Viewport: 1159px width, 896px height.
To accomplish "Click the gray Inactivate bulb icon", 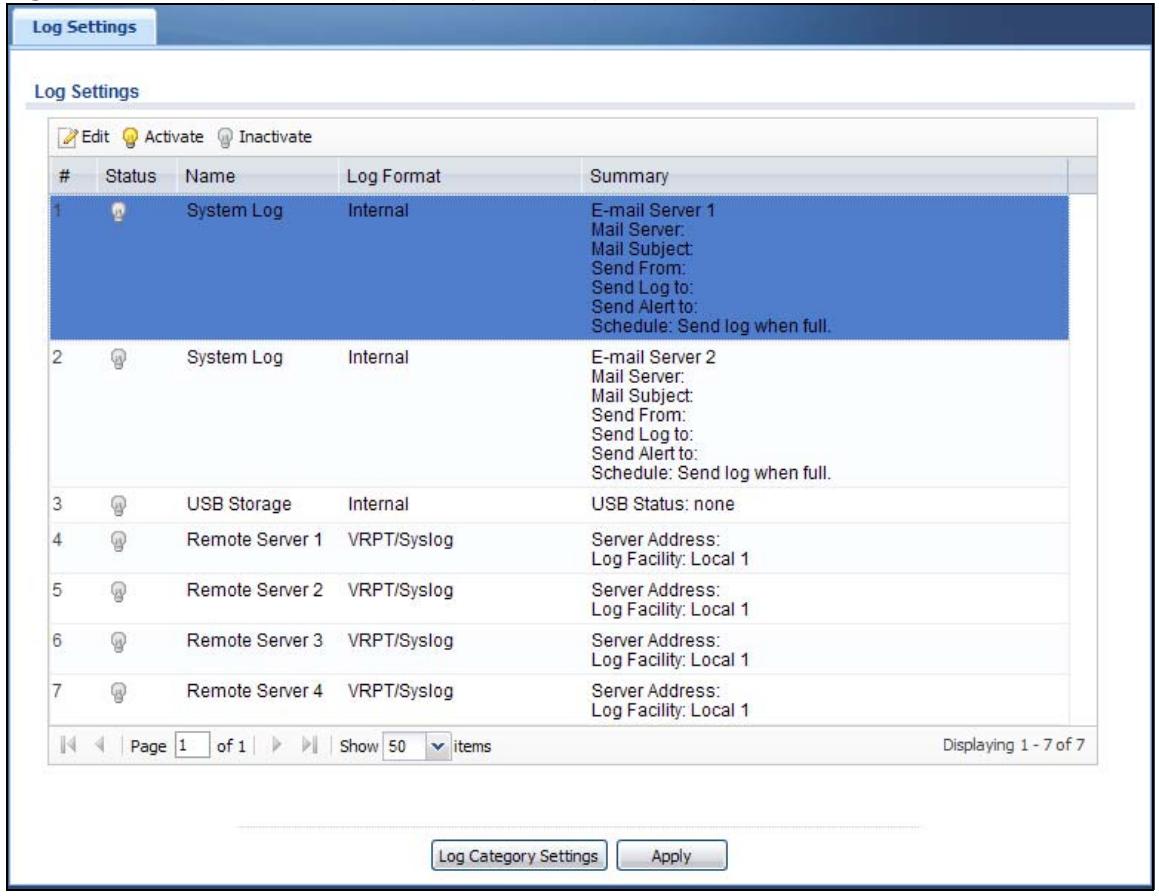I will click(x=225, y=138).
